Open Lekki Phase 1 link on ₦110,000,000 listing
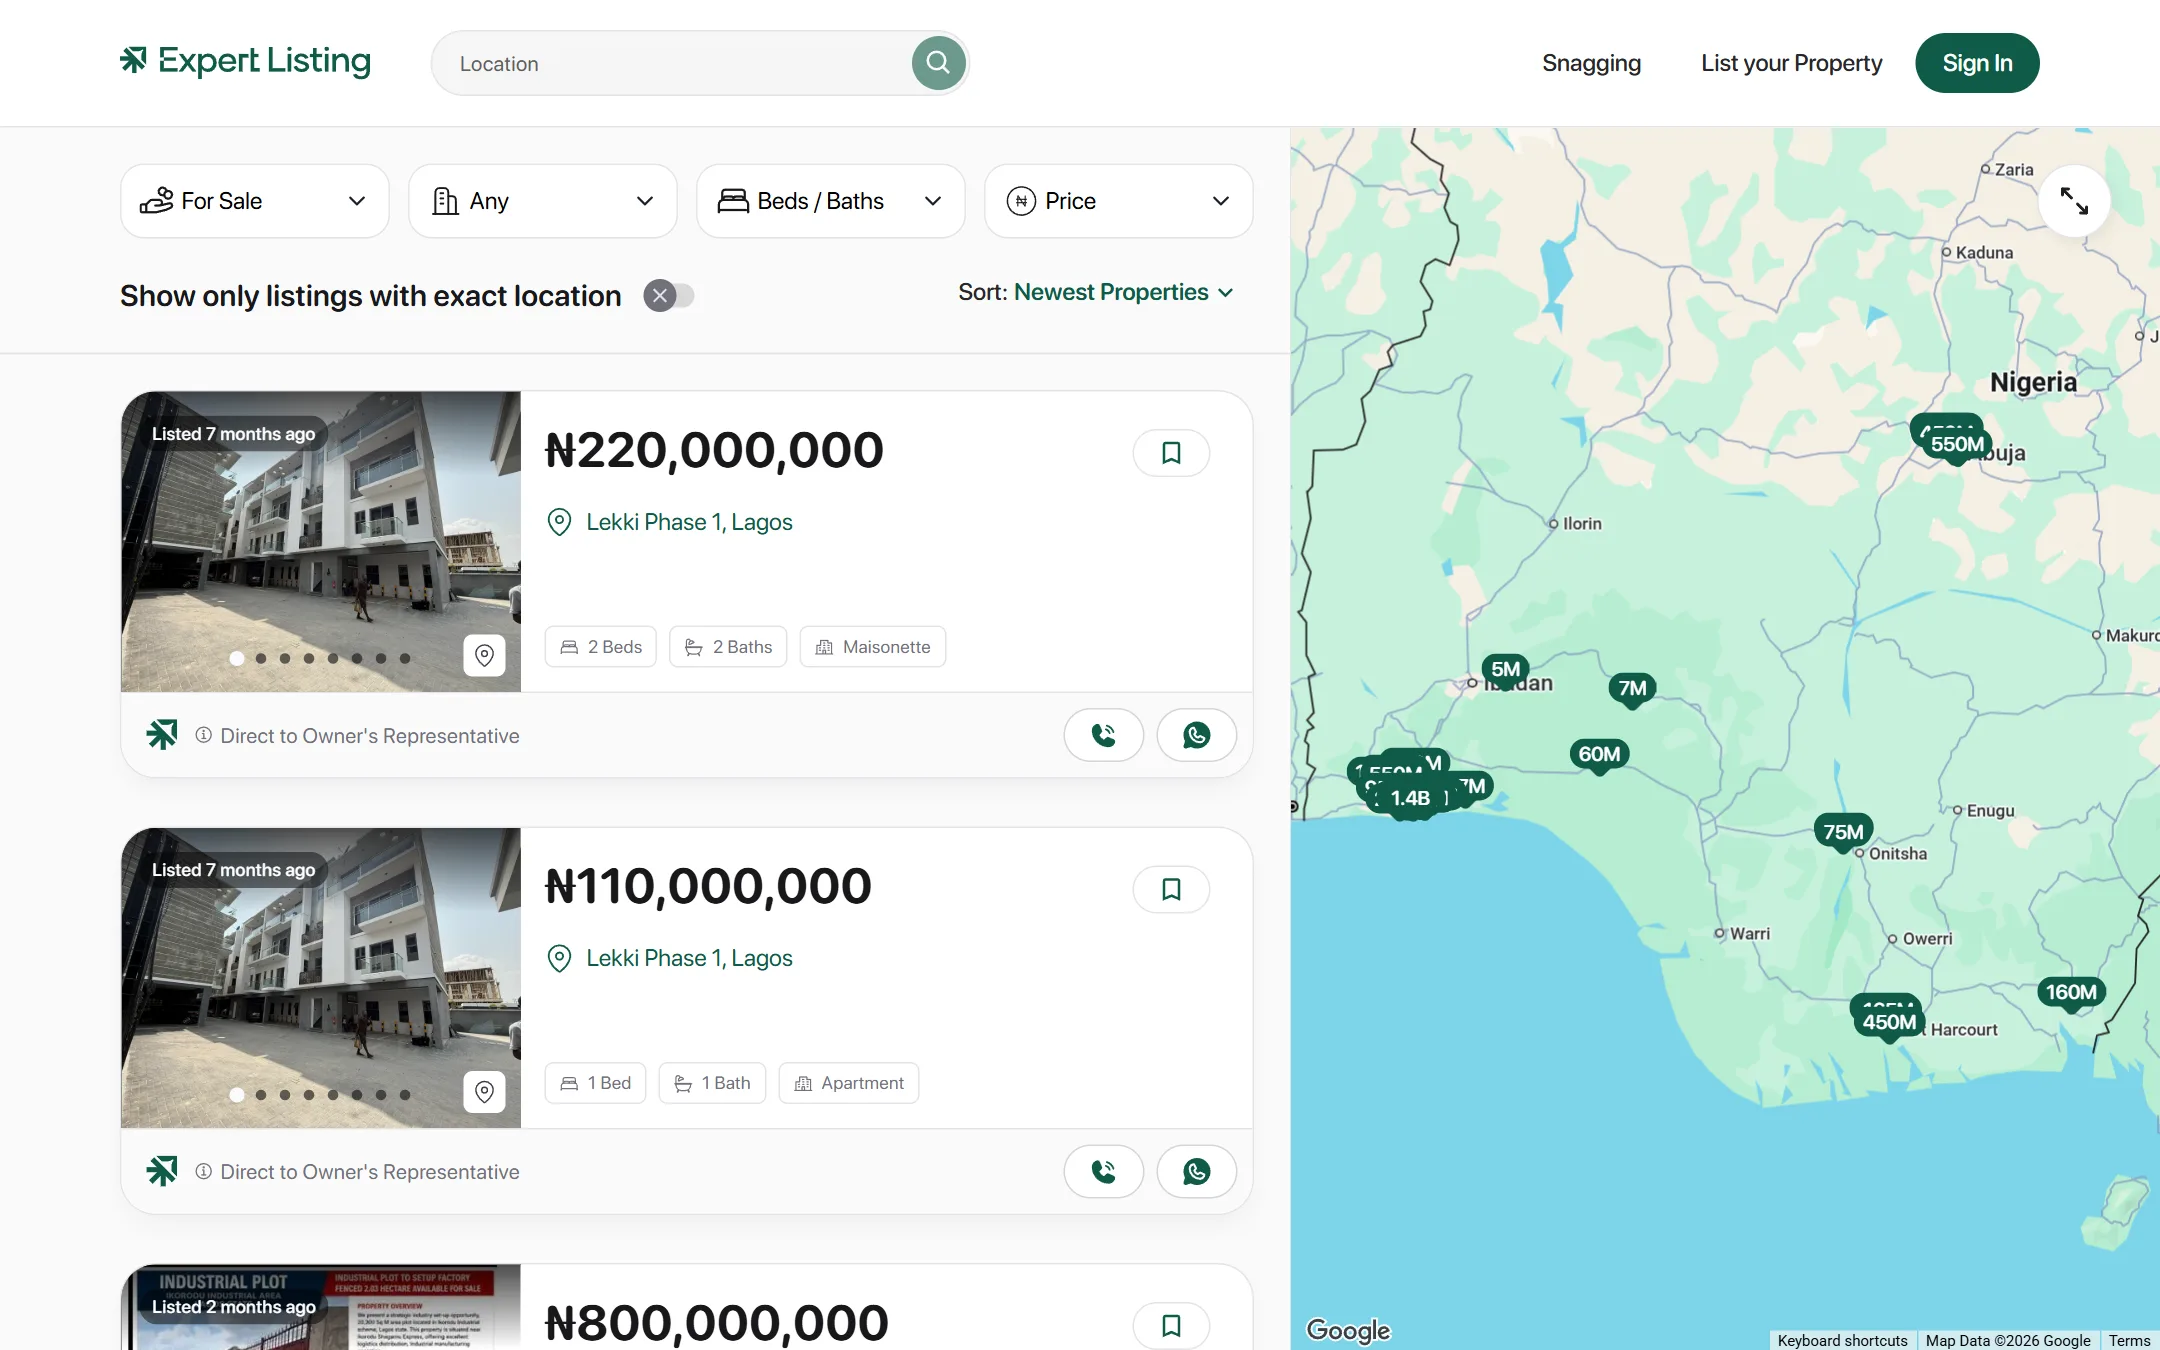Viewport: 2160px width, 1350px height. click(x=689, y=958)
